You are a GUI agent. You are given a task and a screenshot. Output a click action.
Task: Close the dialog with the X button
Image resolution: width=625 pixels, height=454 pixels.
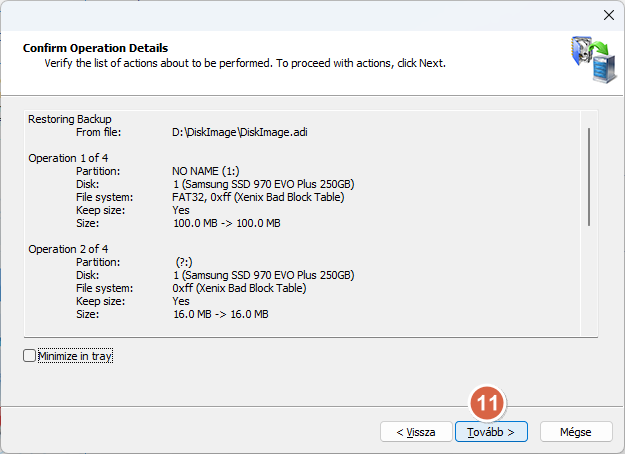pos(608,15)
